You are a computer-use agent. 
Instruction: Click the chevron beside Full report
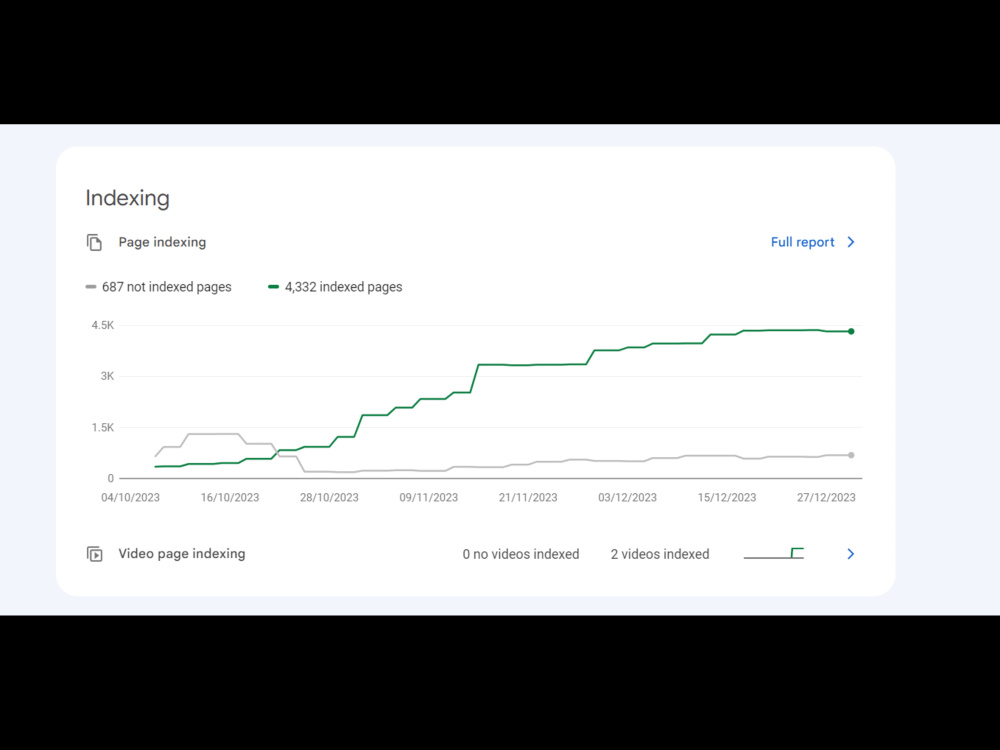(851, 242)
